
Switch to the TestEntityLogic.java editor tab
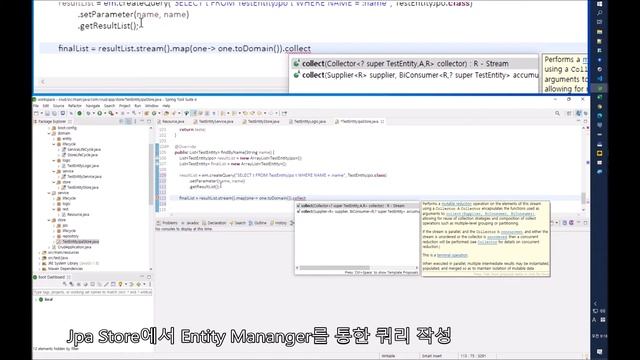pyautogui.click(x=310, y=122)
